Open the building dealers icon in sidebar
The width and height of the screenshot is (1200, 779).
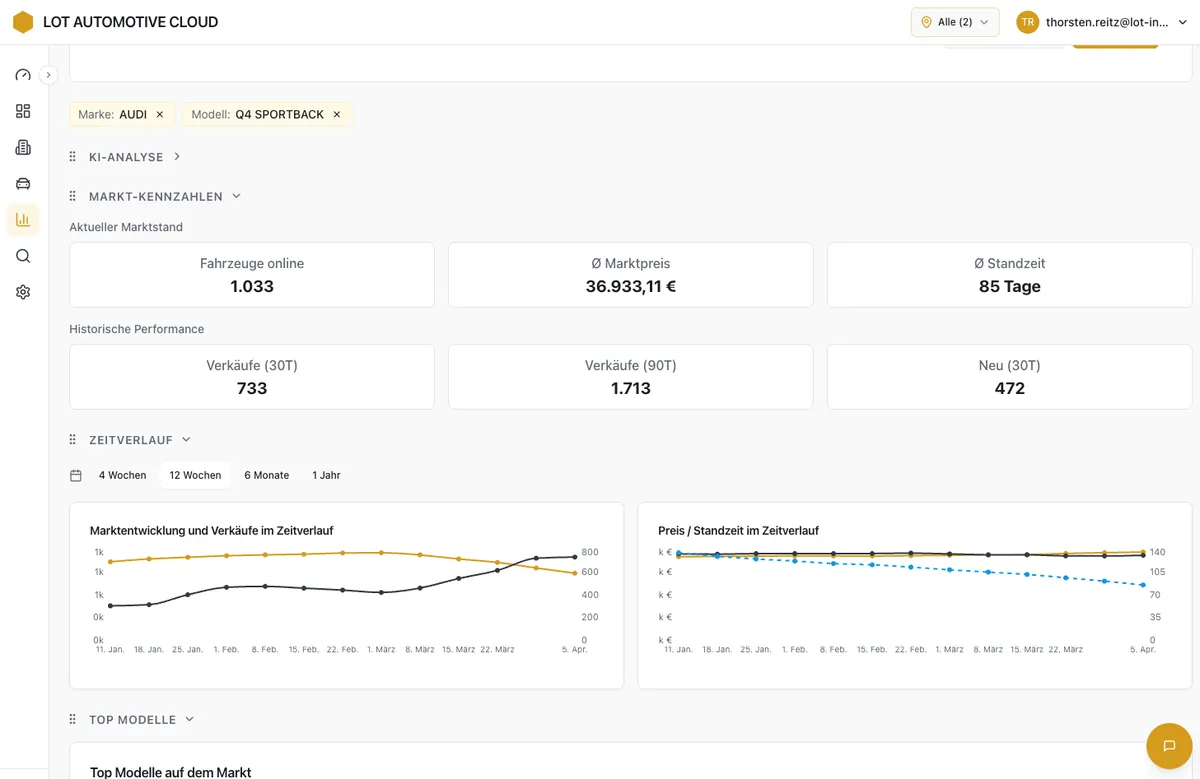click(x=23, y=147)
